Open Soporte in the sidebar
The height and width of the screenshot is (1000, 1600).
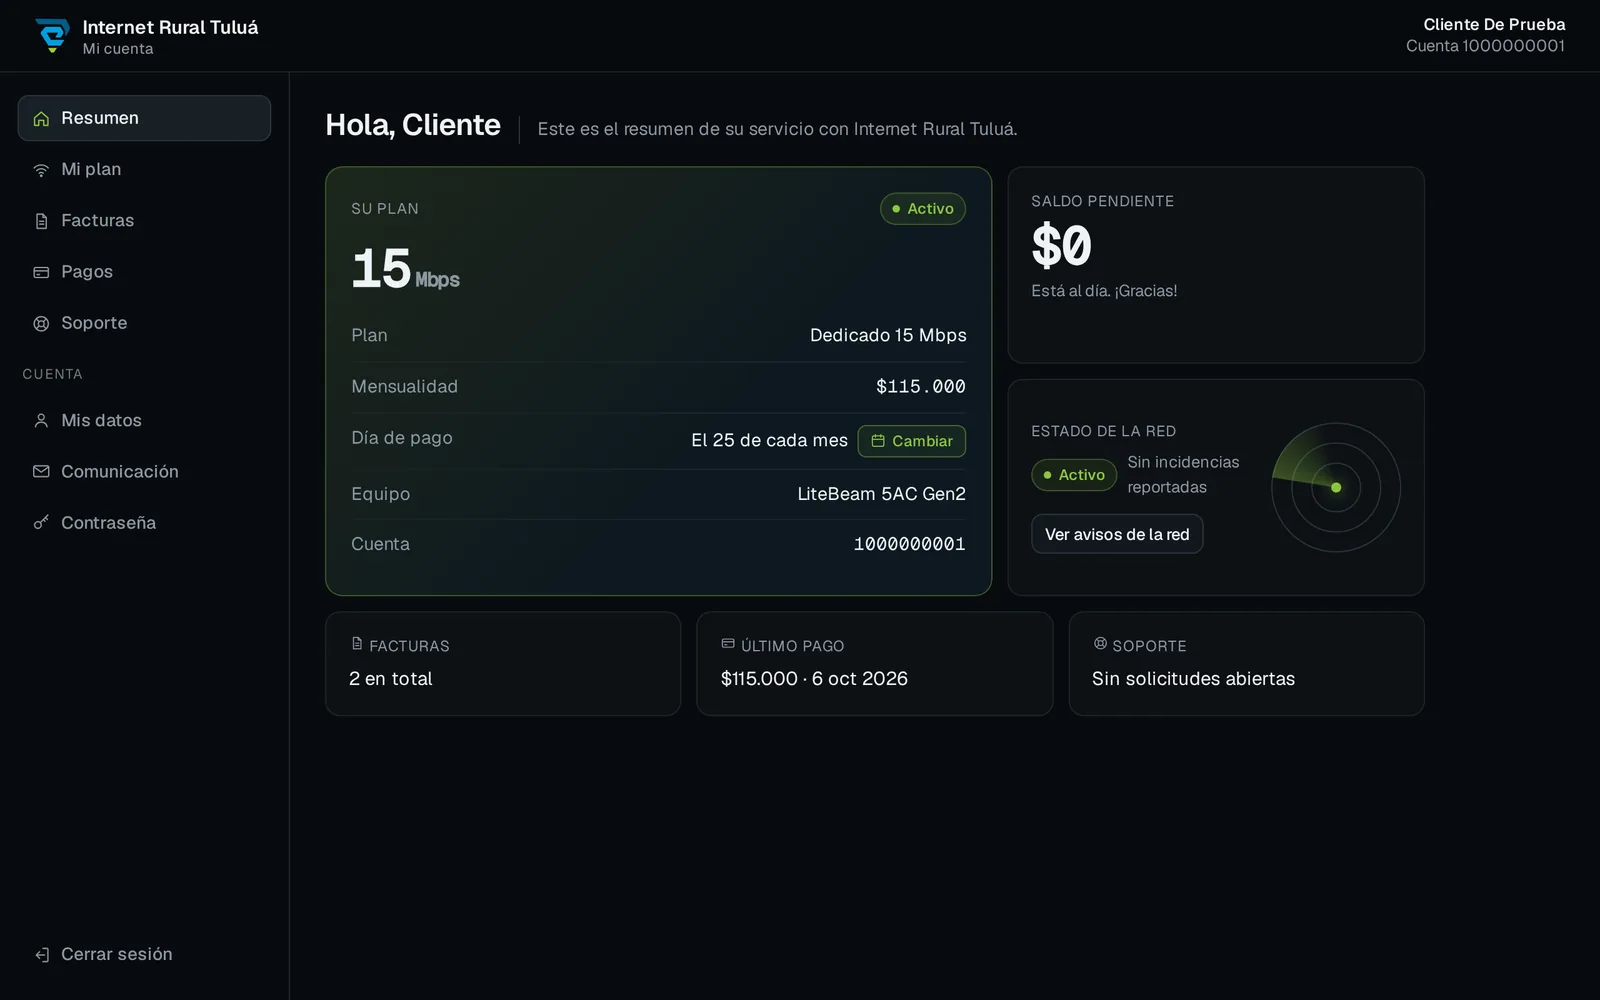pos(144,322)
